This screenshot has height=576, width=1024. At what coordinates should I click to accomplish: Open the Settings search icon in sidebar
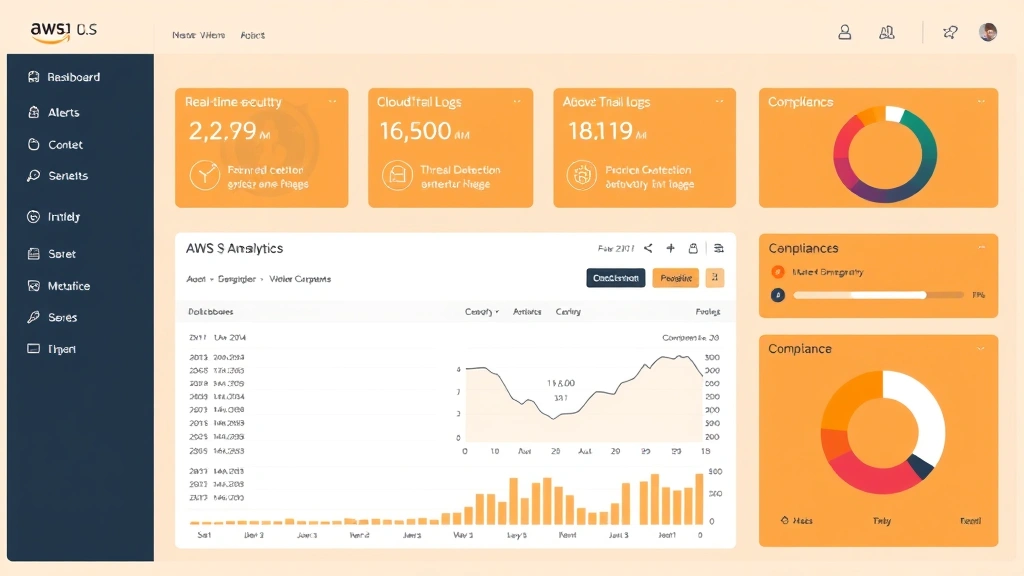click(35, 176)
